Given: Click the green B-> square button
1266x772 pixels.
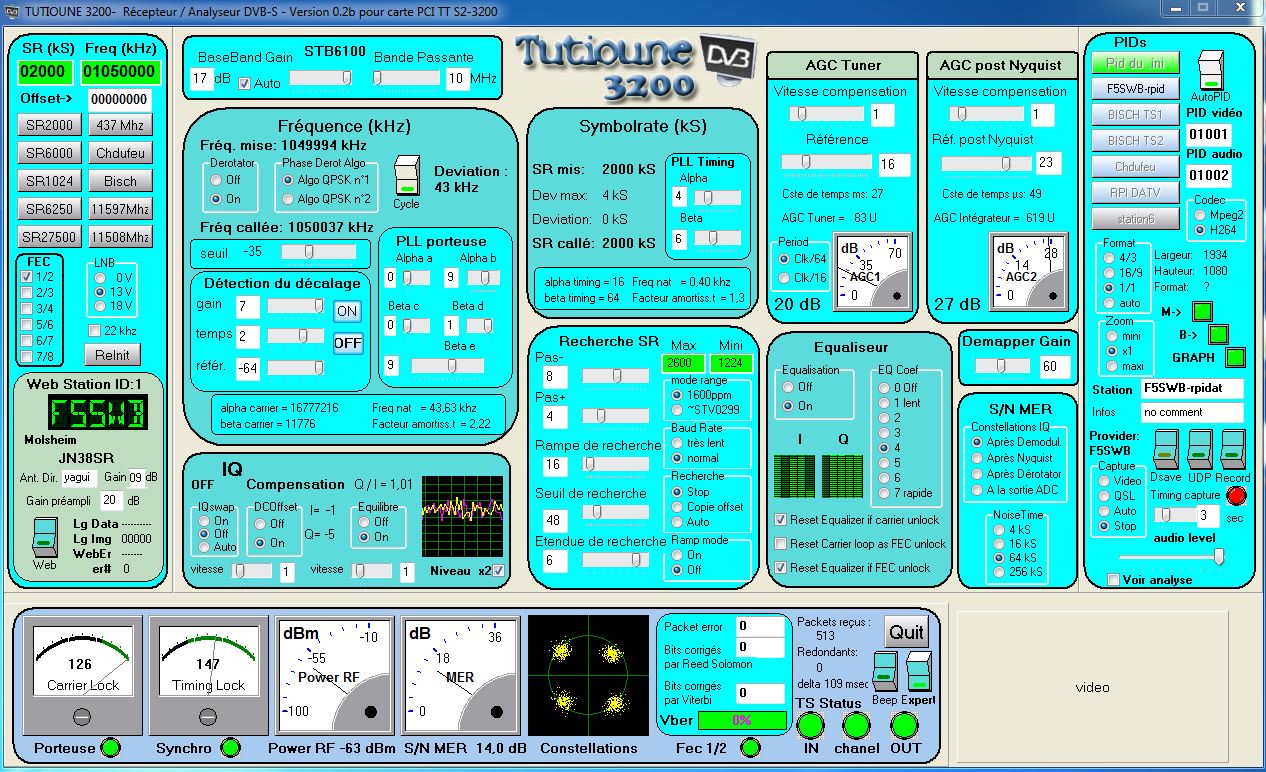Looking at the screenshot, I should [x=1218, y=334].
